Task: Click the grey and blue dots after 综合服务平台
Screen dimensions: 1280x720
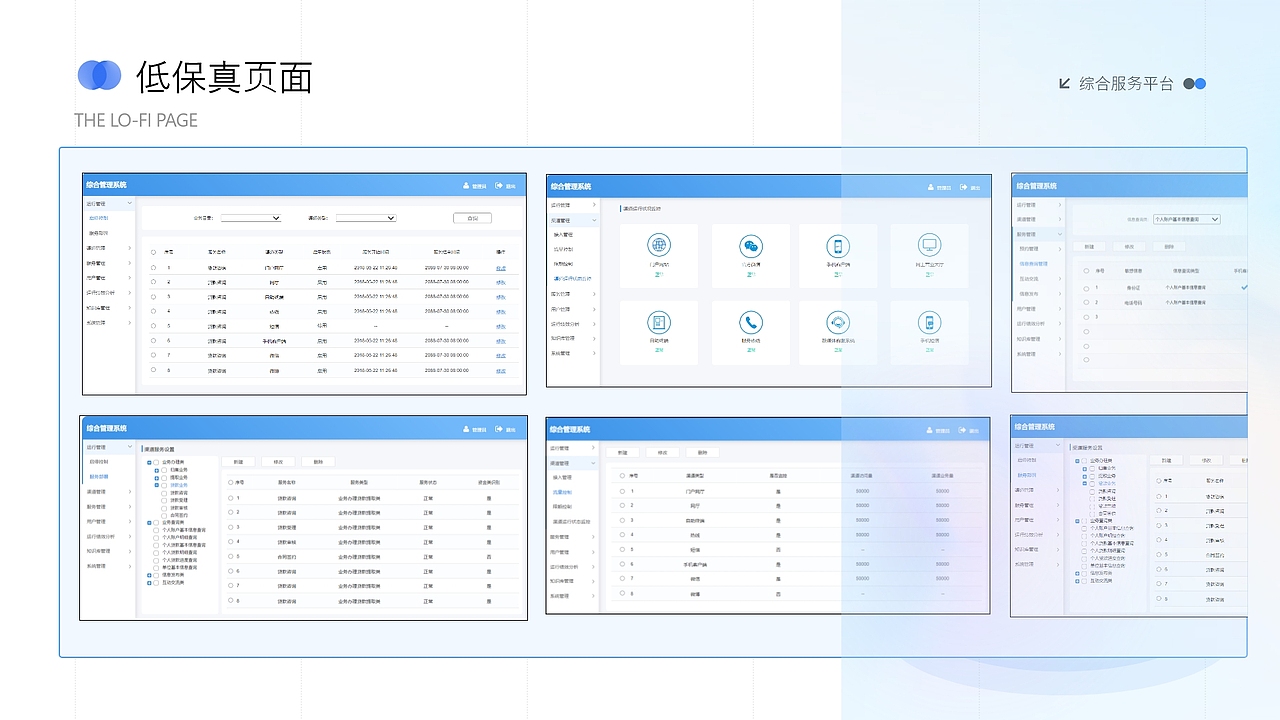Action: pyautogui.click(x=1195, y=84)
